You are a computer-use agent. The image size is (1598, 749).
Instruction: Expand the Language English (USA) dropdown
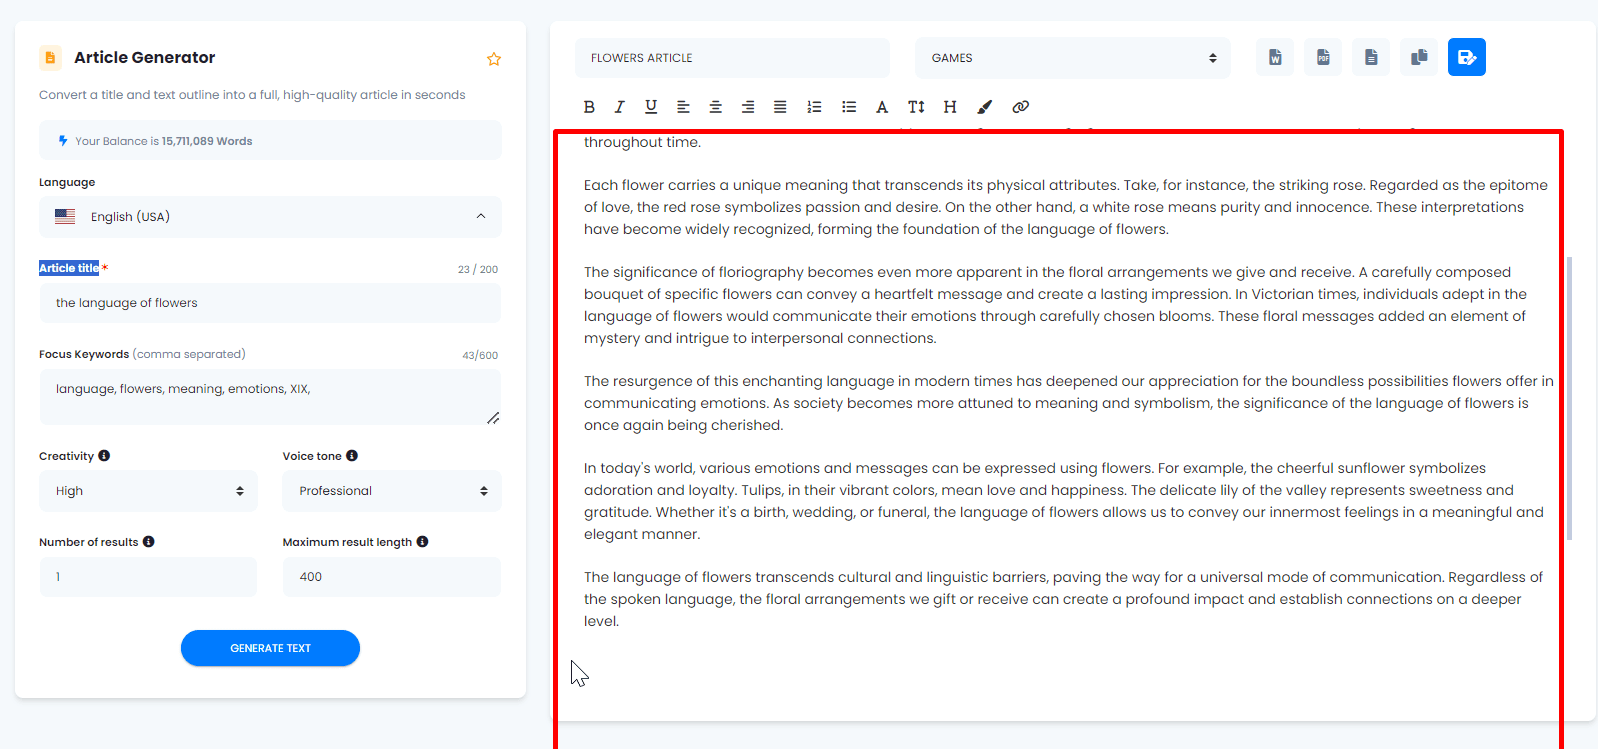[270, 217]
